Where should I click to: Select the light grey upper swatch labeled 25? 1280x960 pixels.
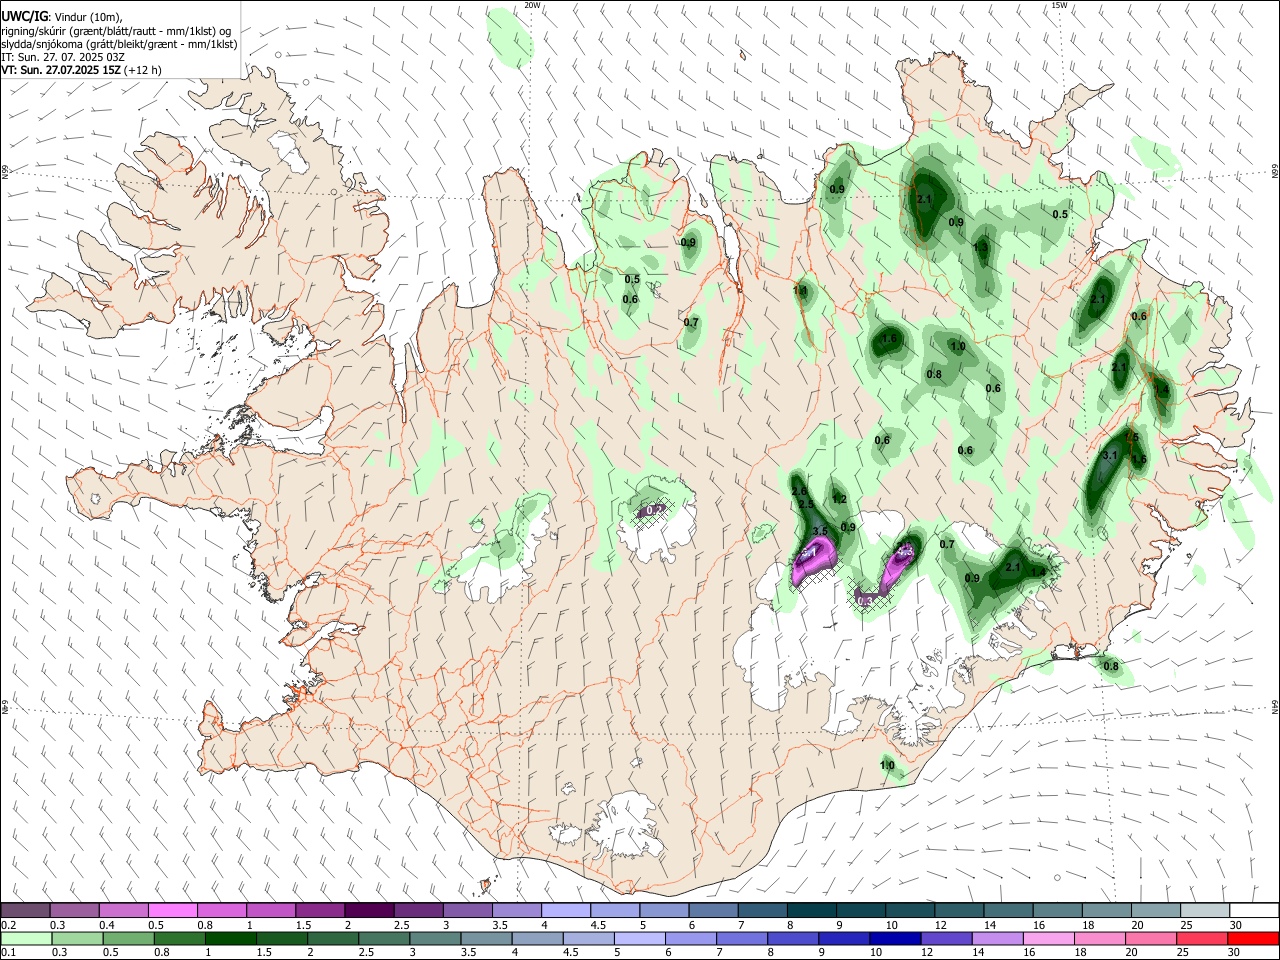1206,910
